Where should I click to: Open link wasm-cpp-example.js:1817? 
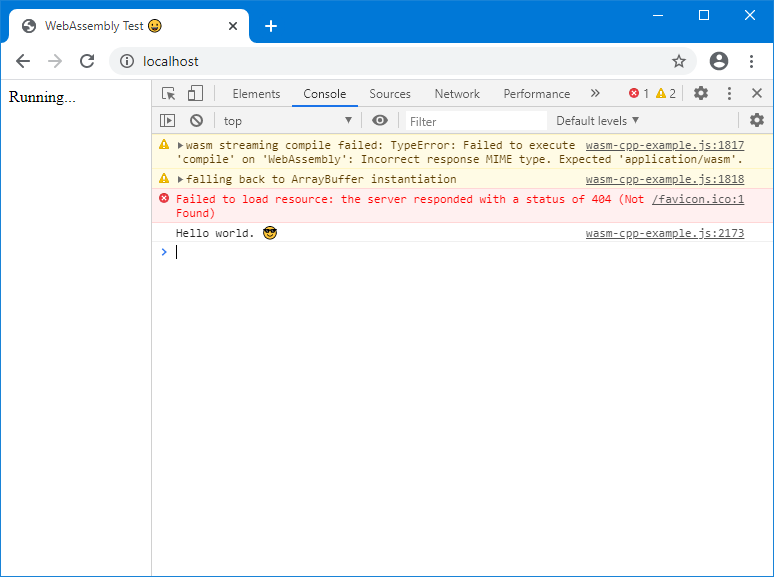click(x=664, y=145)
